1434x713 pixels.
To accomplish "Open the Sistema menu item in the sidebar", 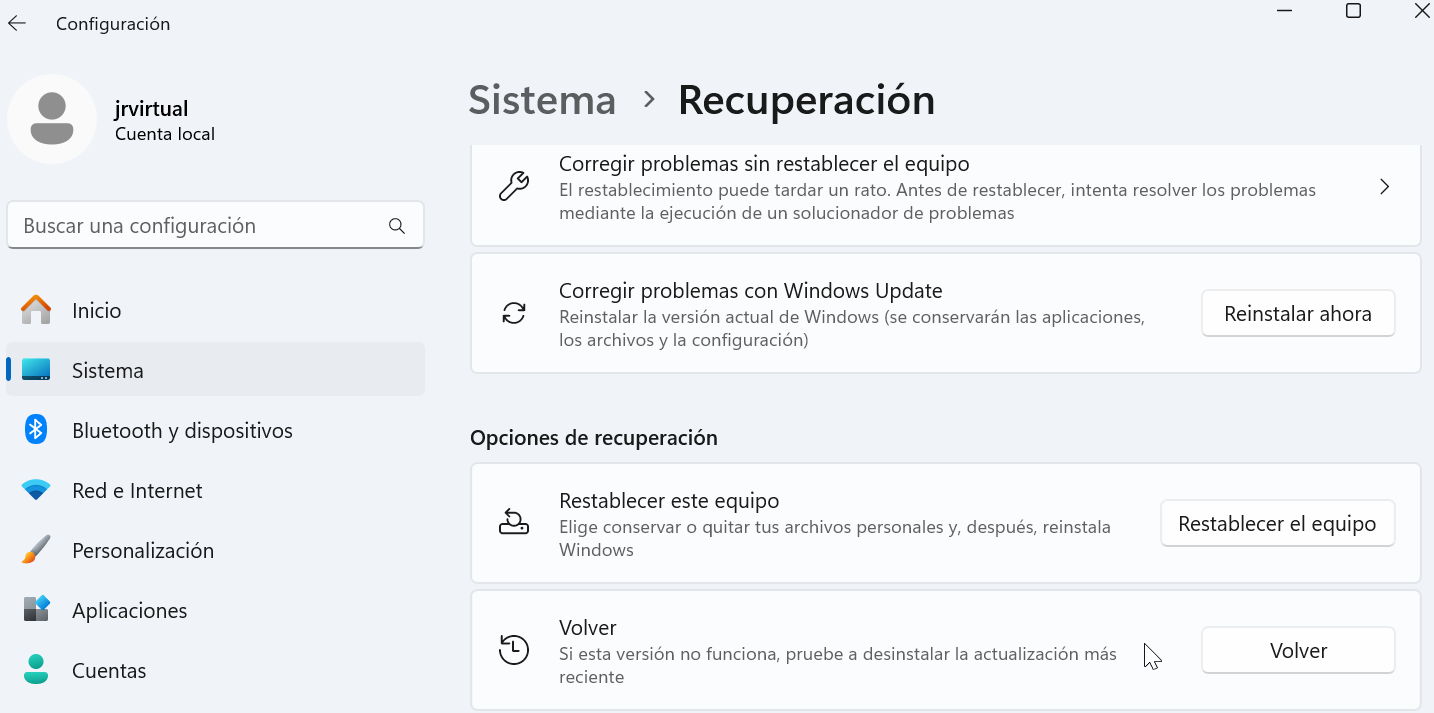I will (x=108, y=371).
